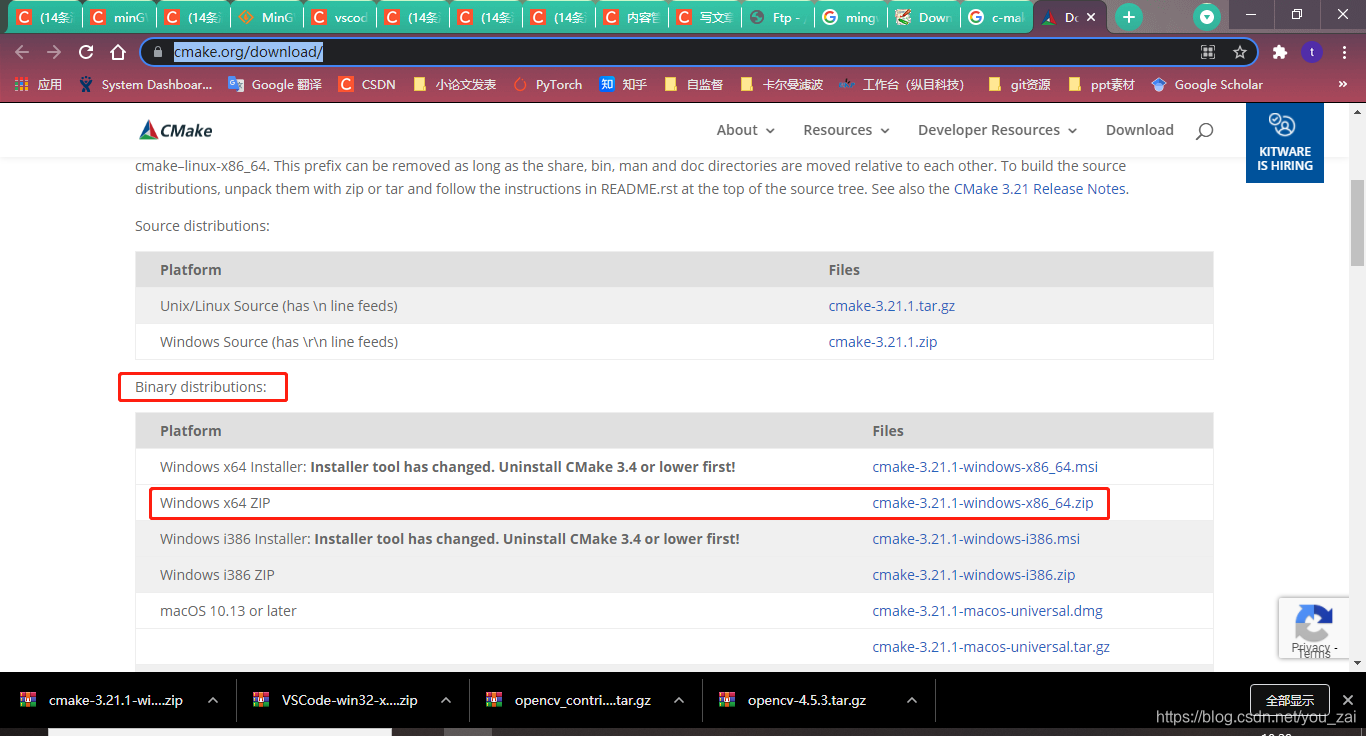Image resolution: width=1366 pixels, height=736 pixels.
Task: Open PyTorch bookmark
Action: click(547, 85)
